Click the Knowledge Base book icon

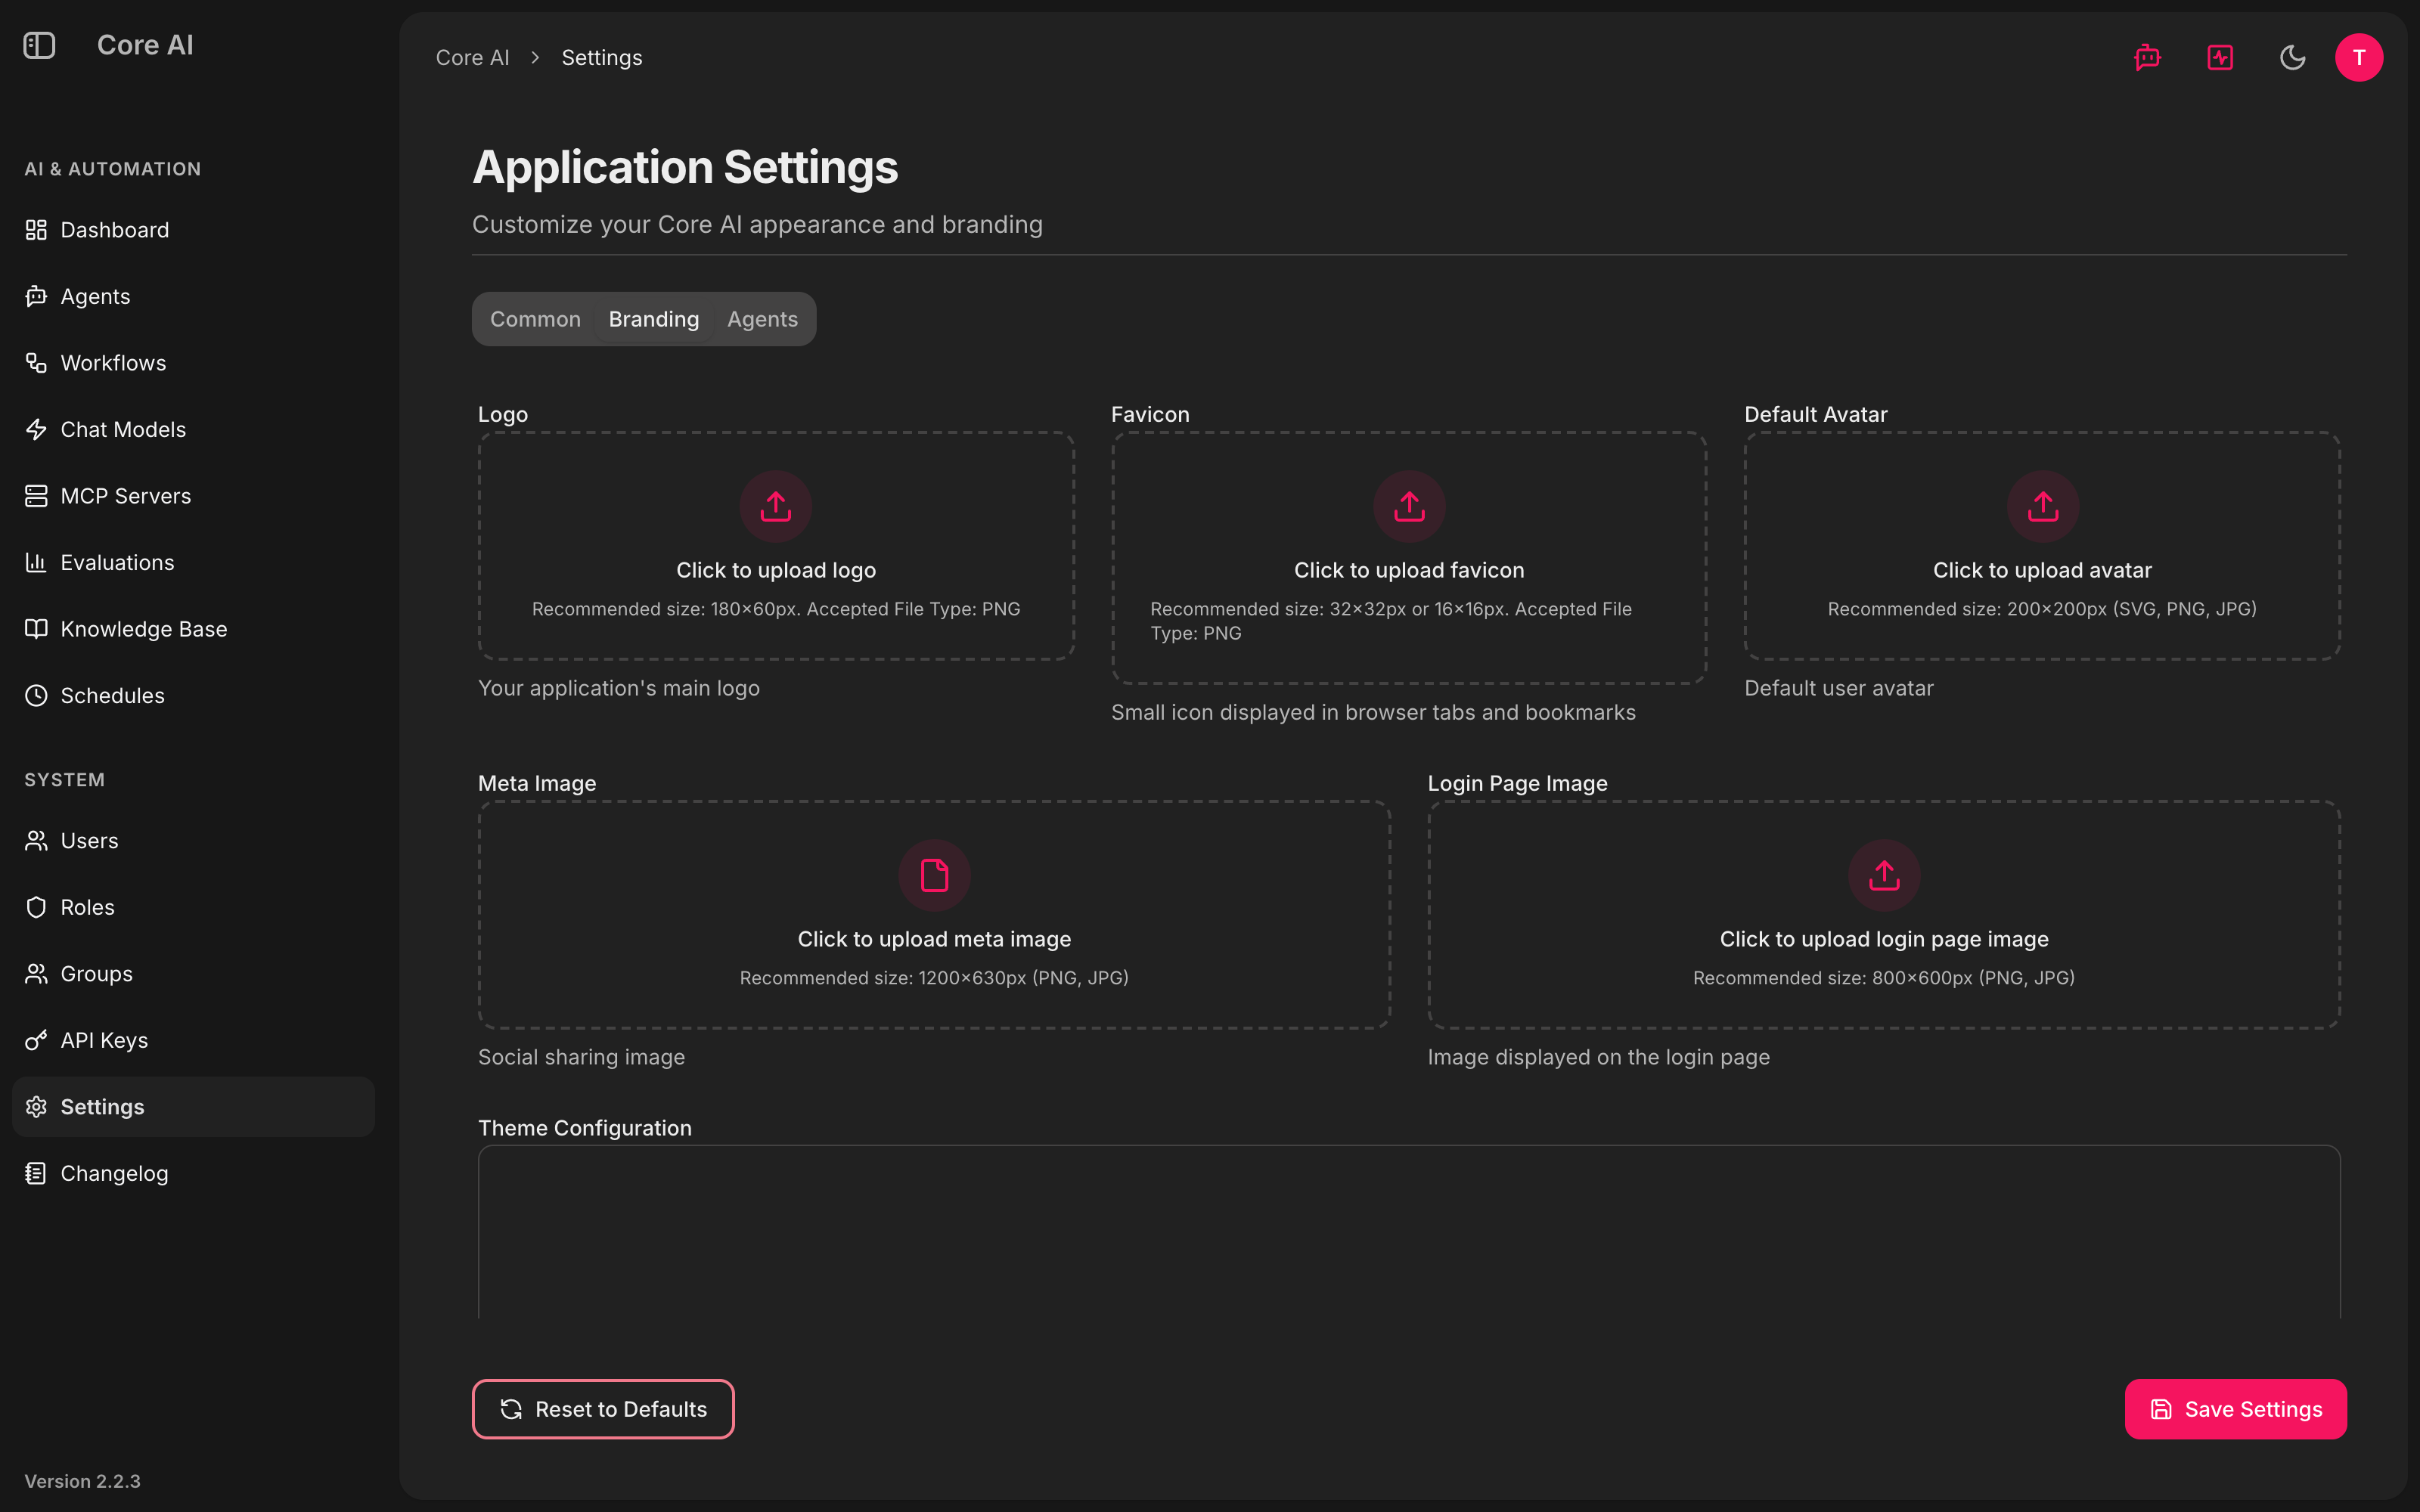point(36,629)
